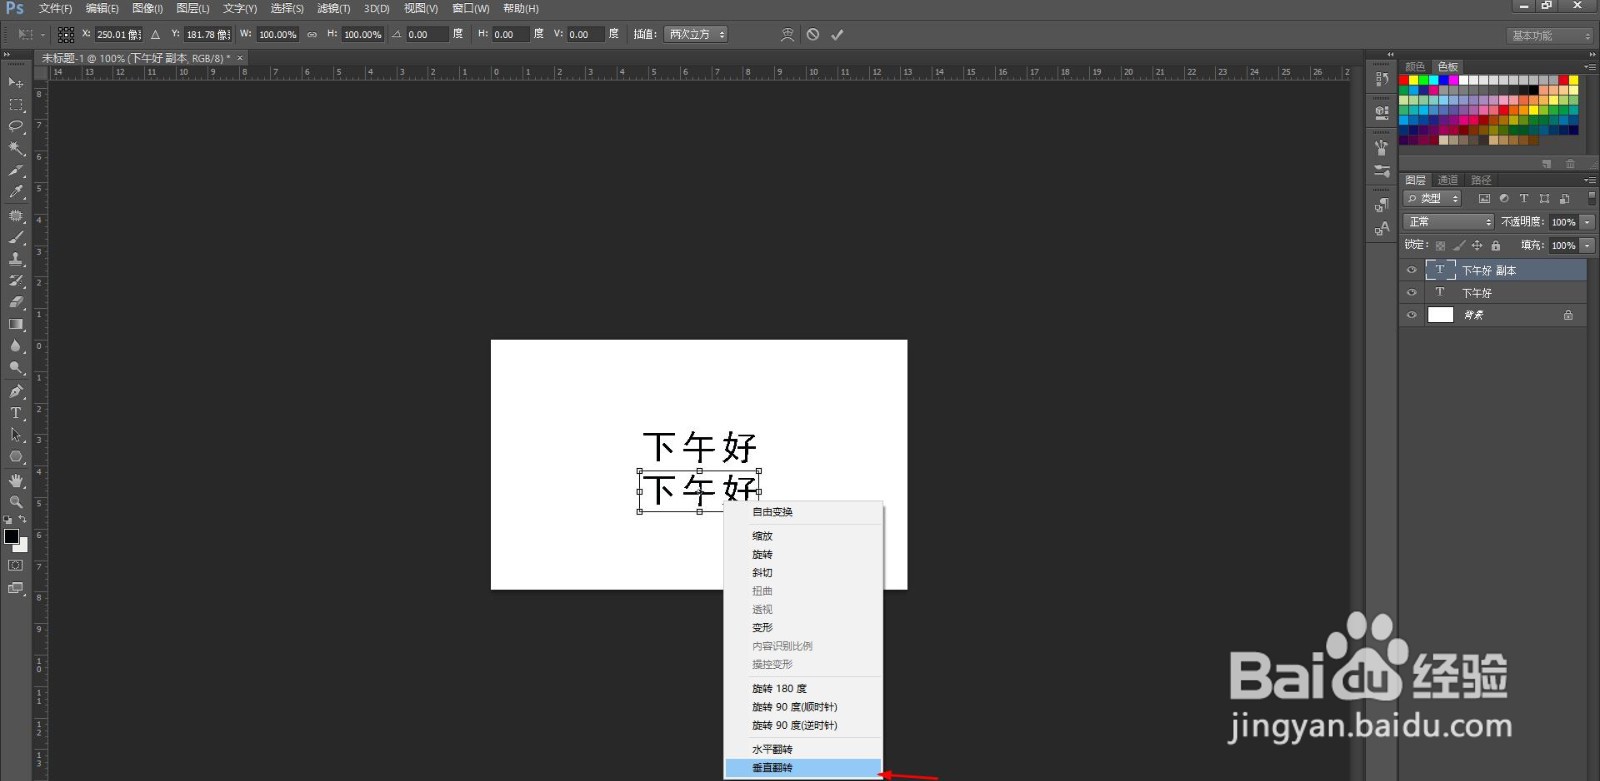The height and width of the screenshot is (781, 1600).
Task: Click the W width percentage field
Action: point(278,34)
